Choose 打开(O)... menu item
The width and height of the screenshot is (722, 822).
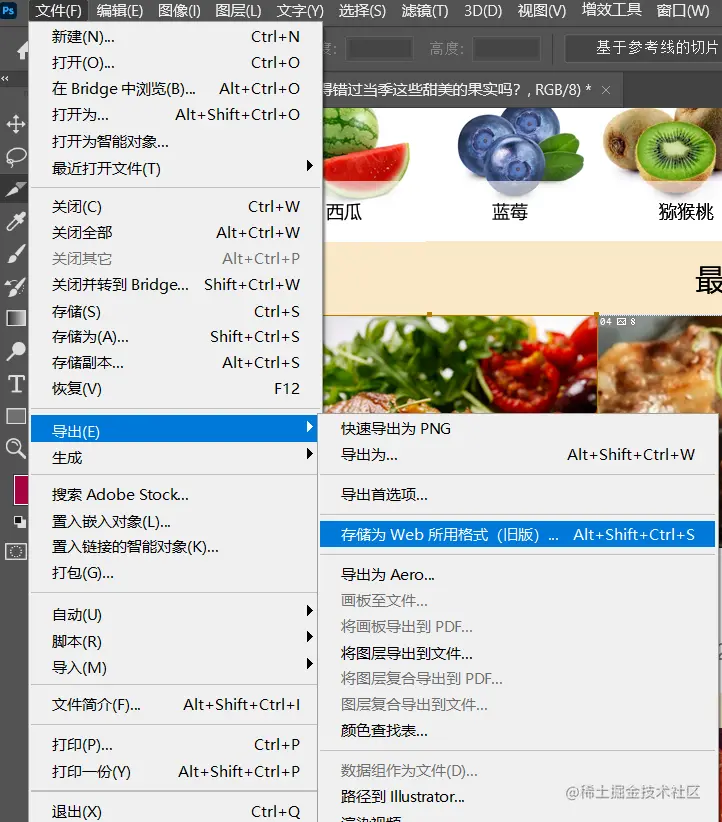(x=176, y=63)
